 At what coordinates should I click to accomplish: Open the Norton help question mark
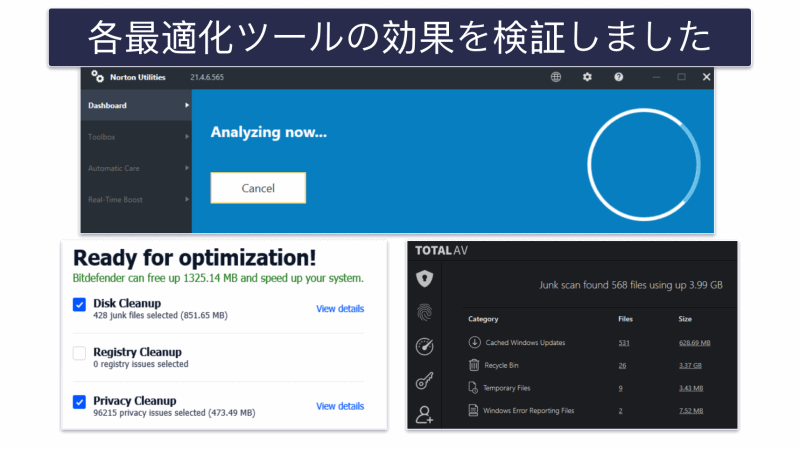pyautogui.click(x=618, y=77)
